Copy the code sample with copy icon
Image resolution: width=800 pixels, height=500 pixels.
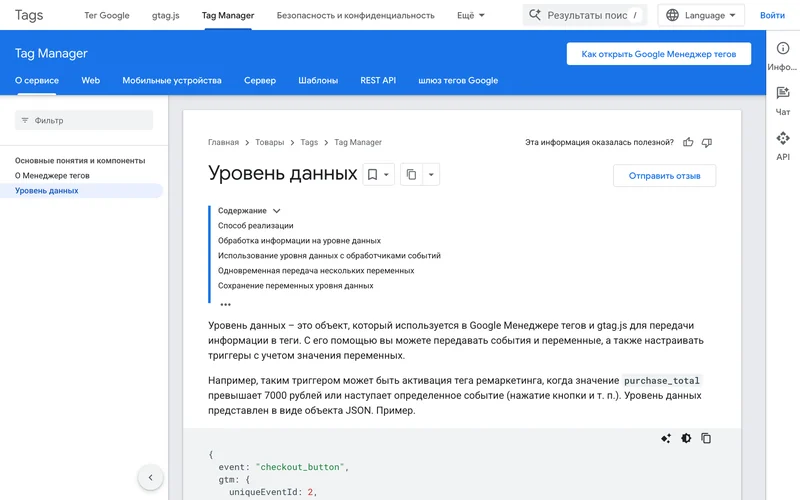pyautogui.click(x=706, y=438)
